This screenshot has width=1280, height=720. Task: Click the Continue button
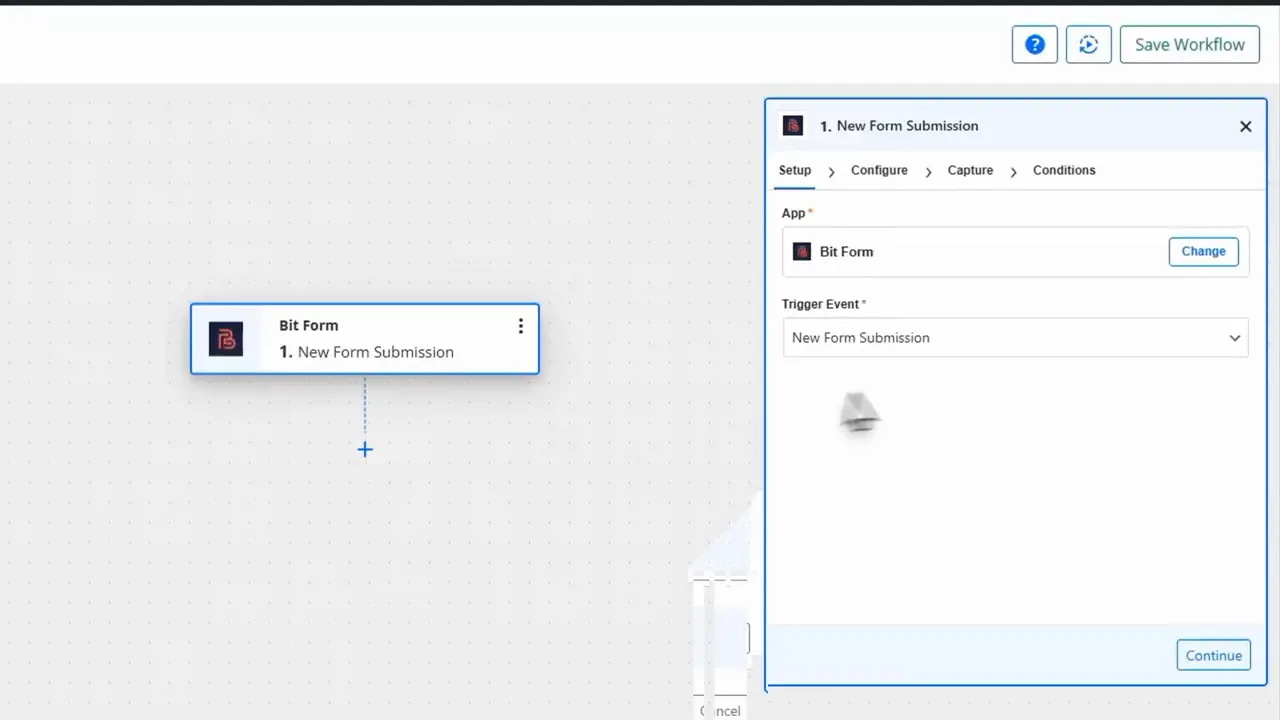[x=1213, y=655]
